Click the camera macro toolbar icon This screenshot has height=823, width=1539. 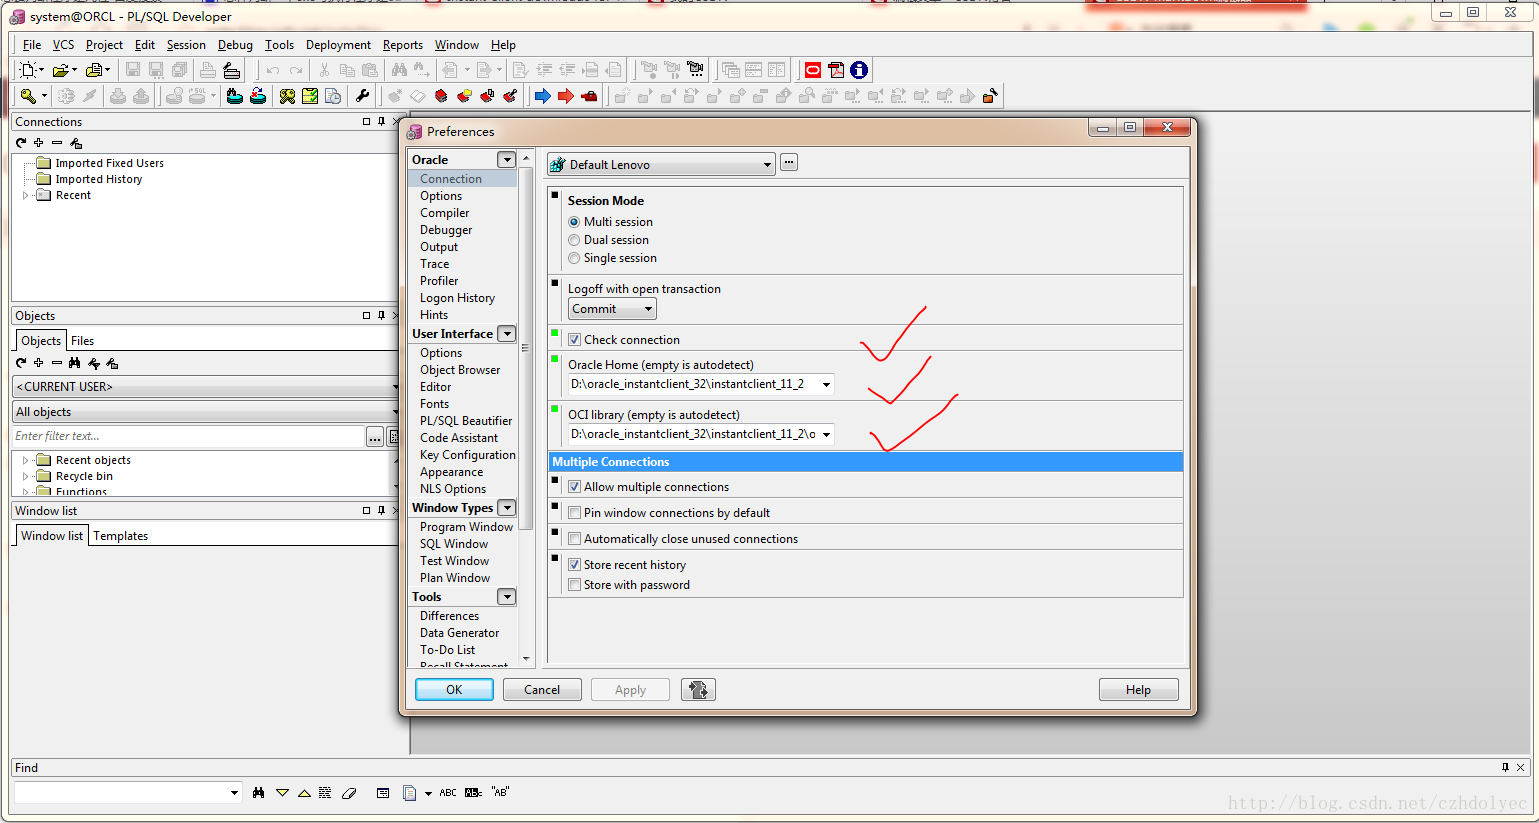(695, 70)
